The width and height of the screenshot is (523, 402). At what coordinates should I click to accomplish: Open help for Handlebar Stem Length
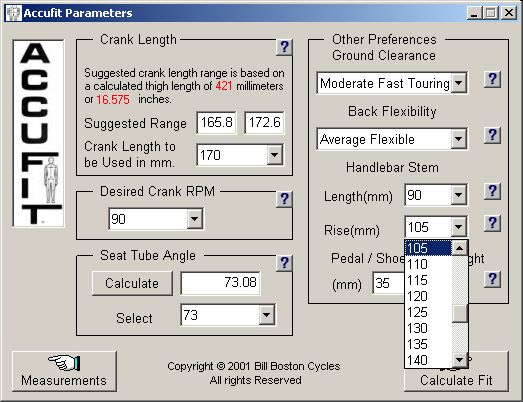coord(493,191)
